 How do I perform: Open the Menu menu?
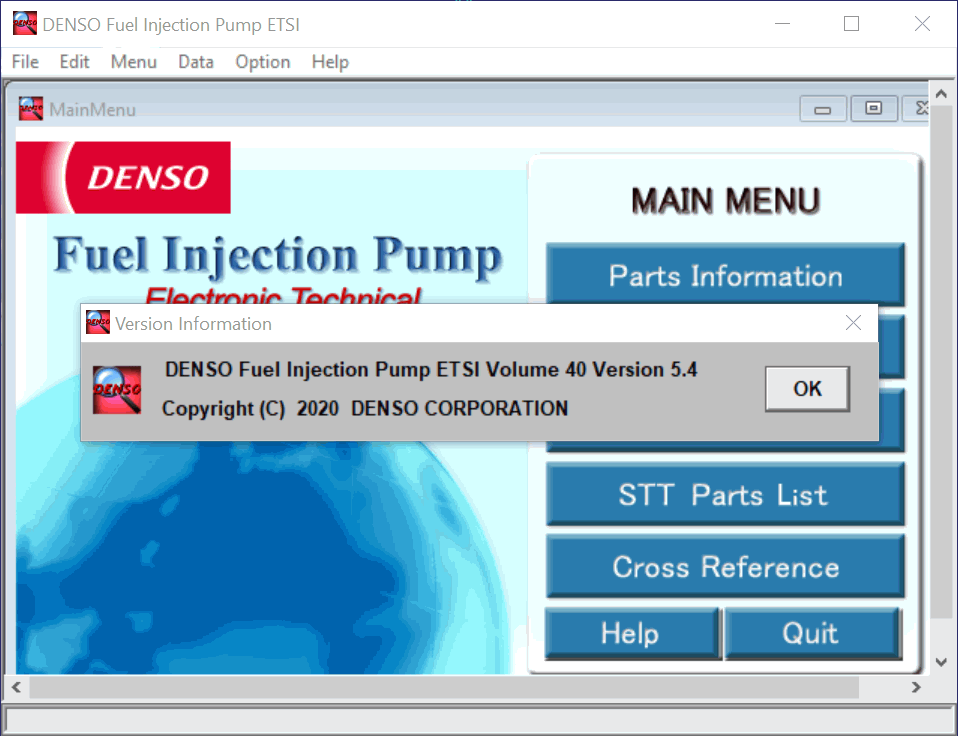point(133,61)
